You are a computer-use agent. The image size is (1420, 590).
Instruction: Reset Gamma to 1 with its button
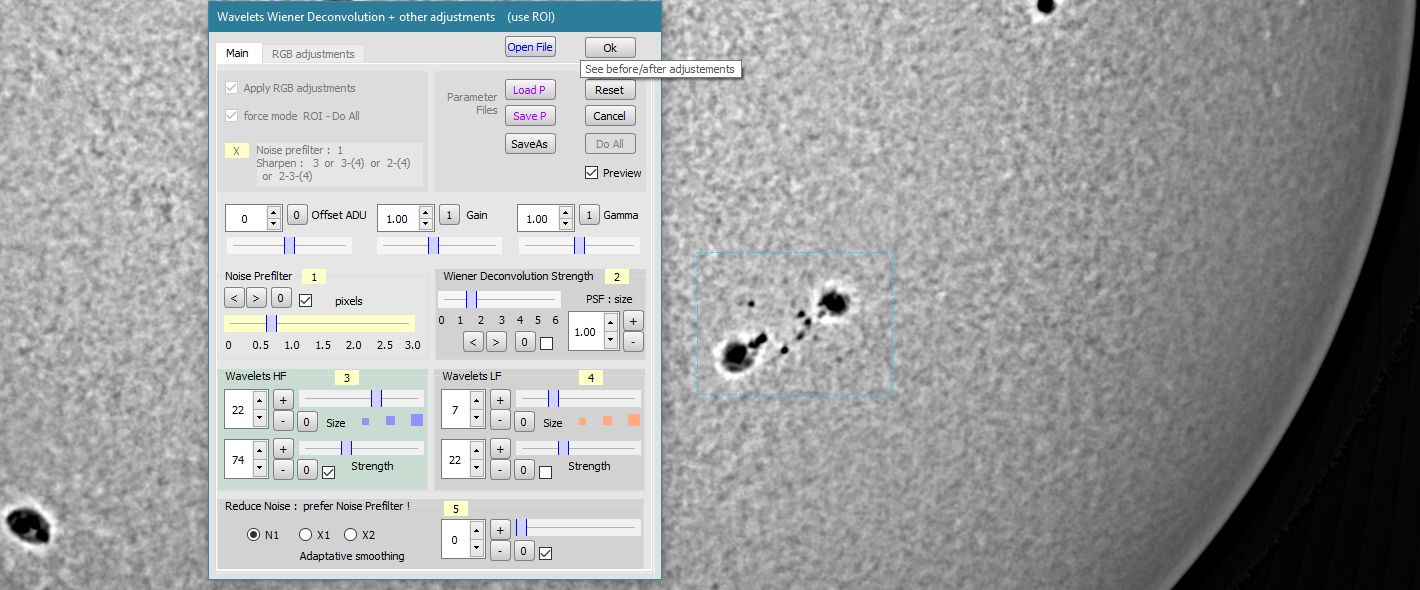[x=590, y=215]
